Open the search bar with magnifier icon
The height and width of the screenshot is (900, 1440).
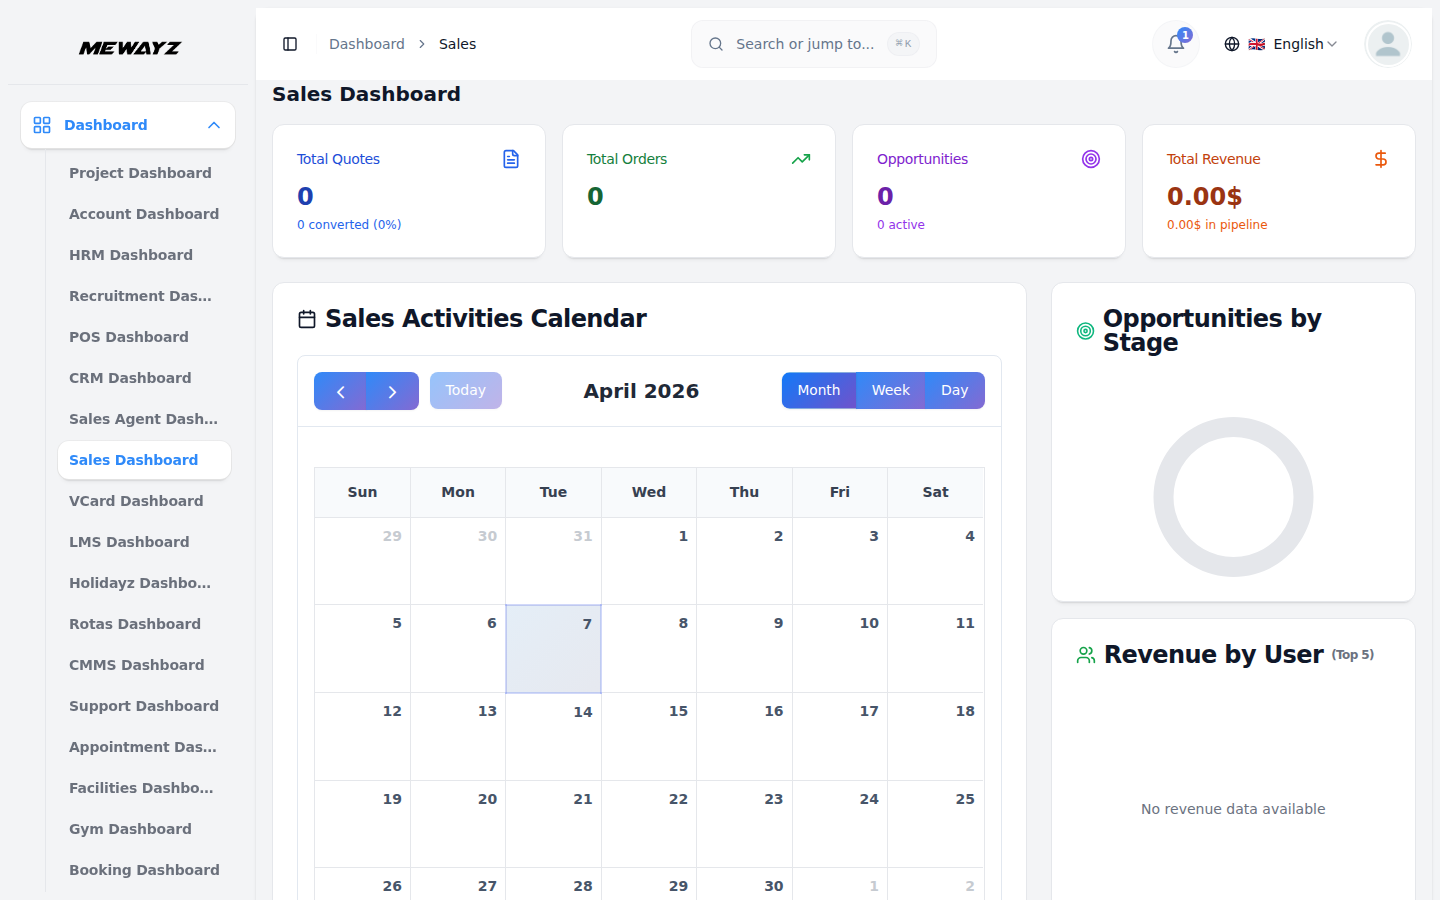[716, 43]
